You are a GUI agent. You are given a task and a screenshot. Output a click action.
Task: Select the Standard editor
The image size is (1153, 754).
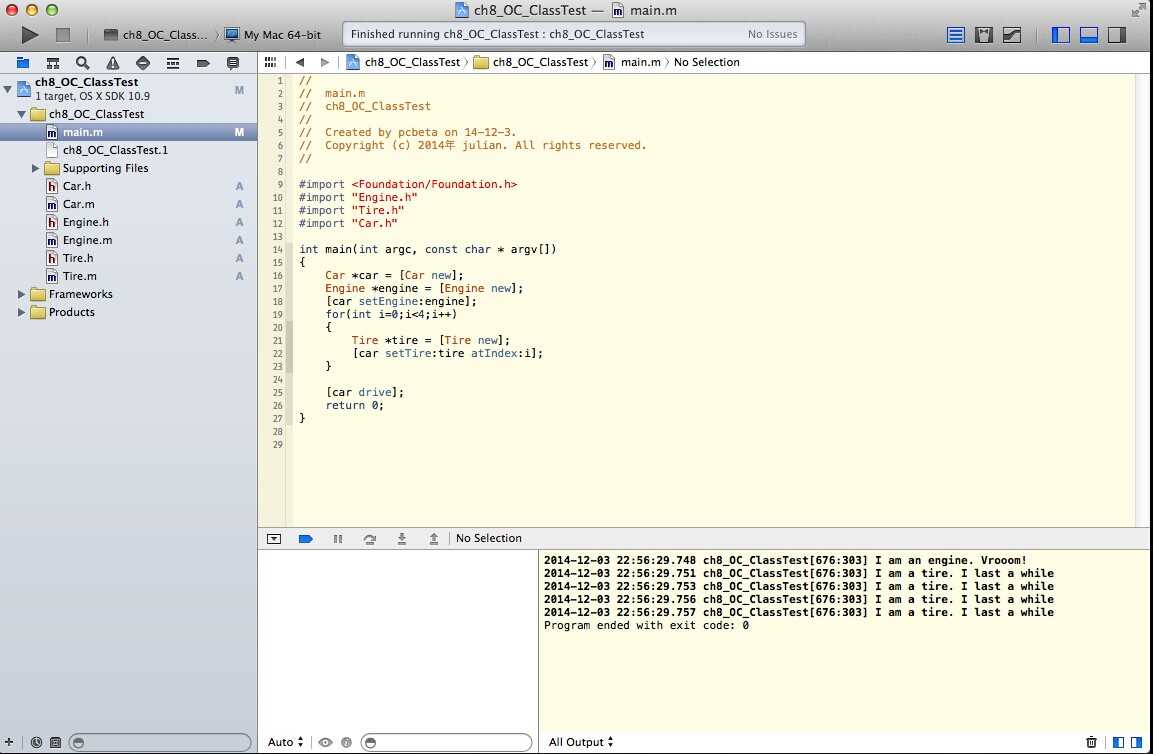pos(955,35)
